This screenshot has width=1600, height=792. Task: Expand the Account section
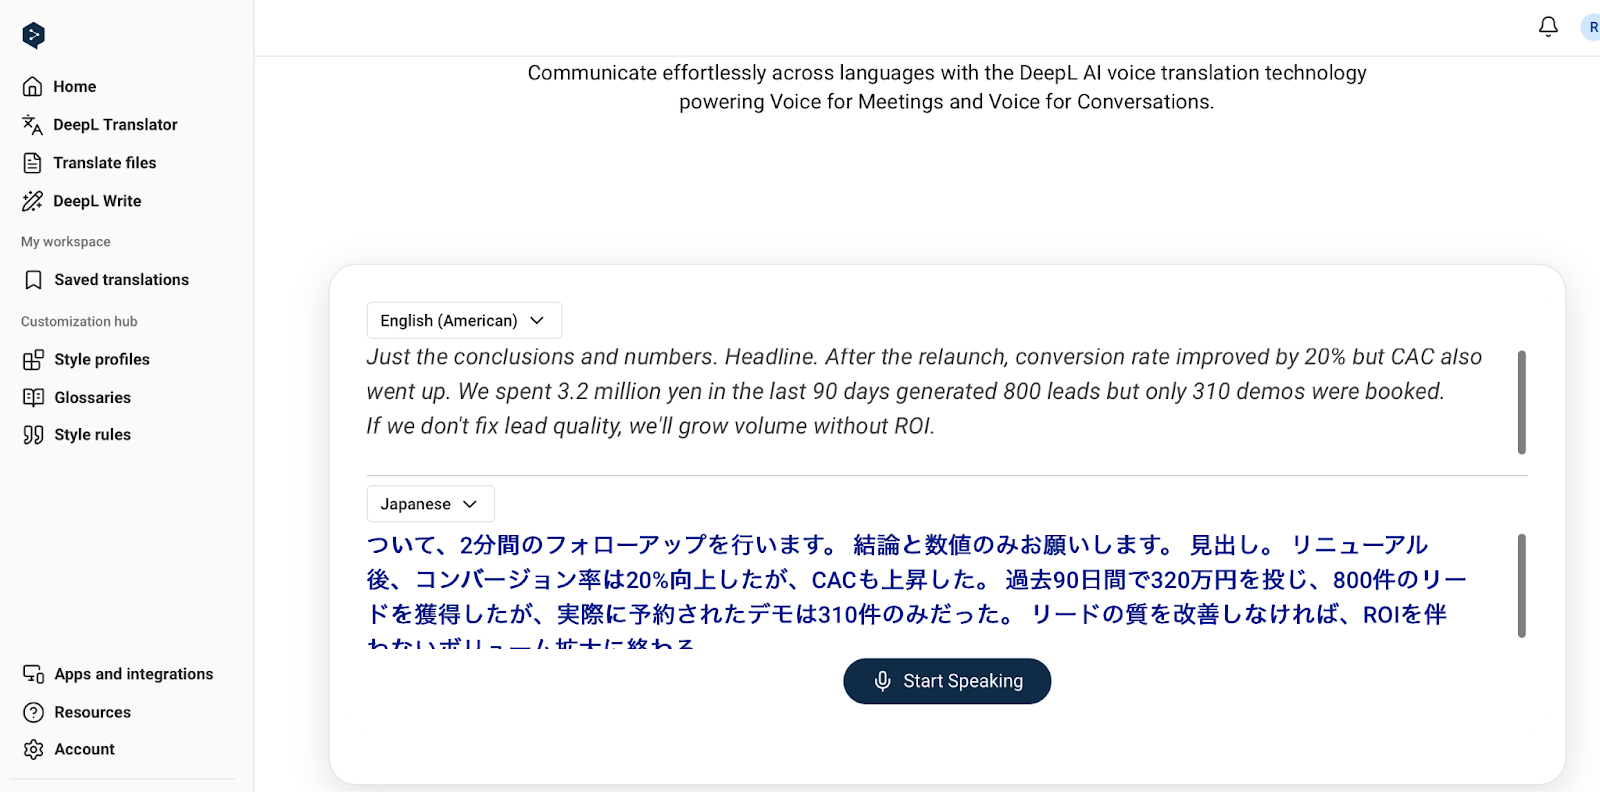84,748
